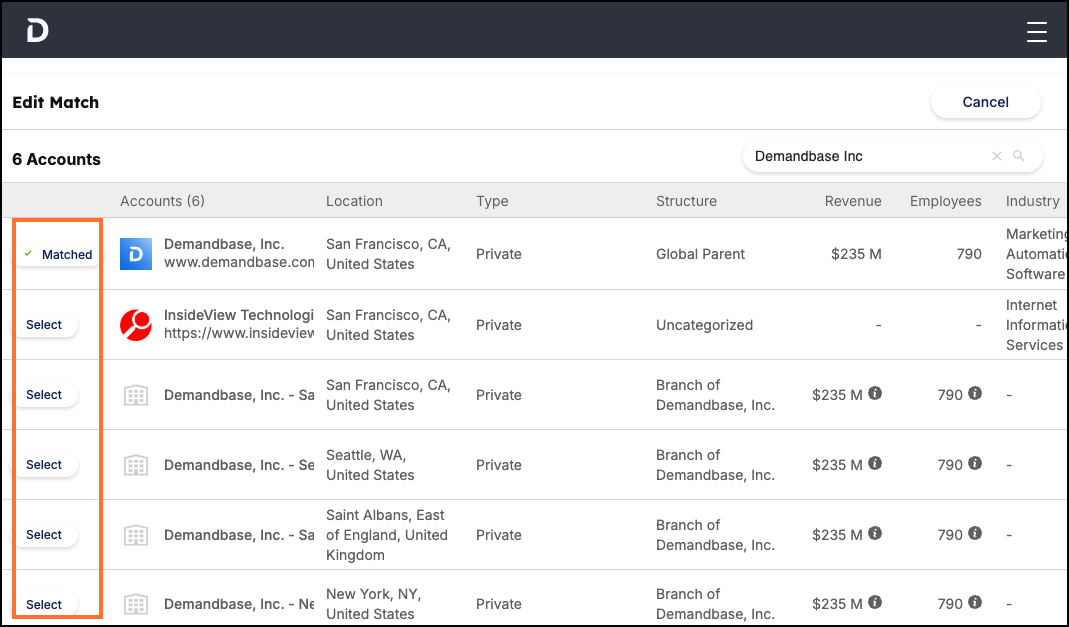The width and height of the screenshot is (1069, 627).
Task: Click the blue Demandbase account logo
Action: point(136,254)
